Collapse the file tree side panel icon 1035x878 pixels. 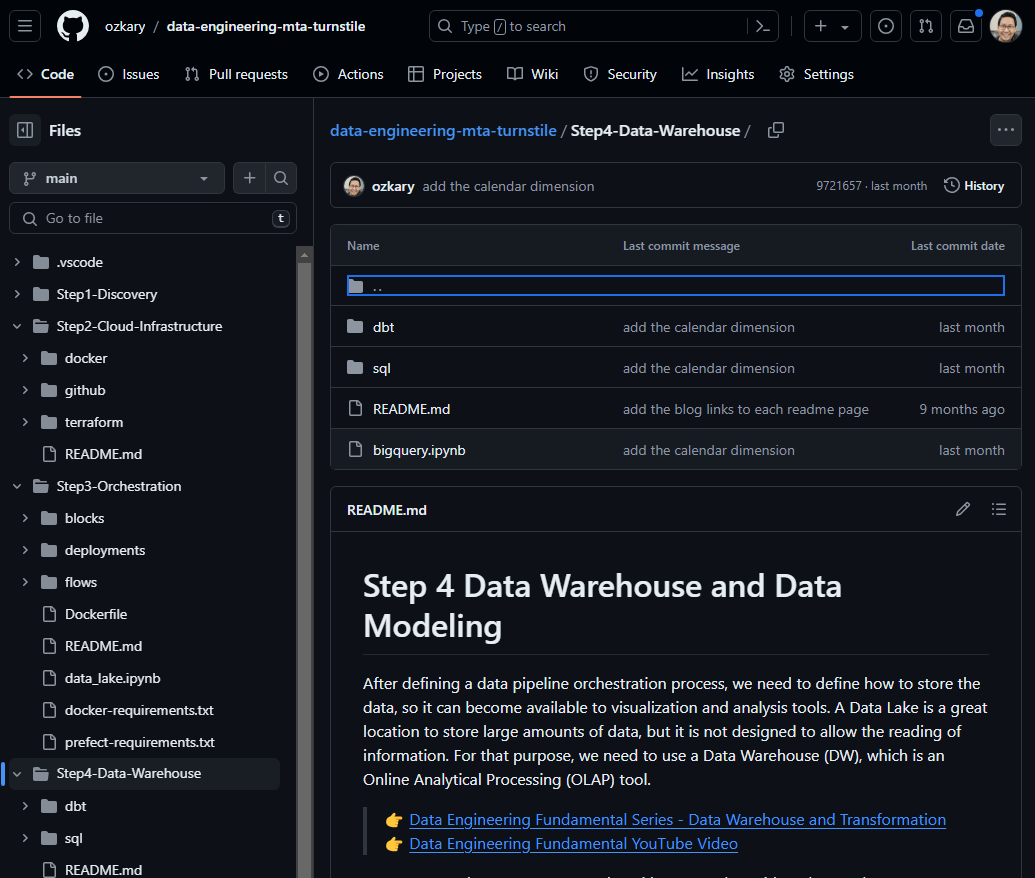[25, 130]
